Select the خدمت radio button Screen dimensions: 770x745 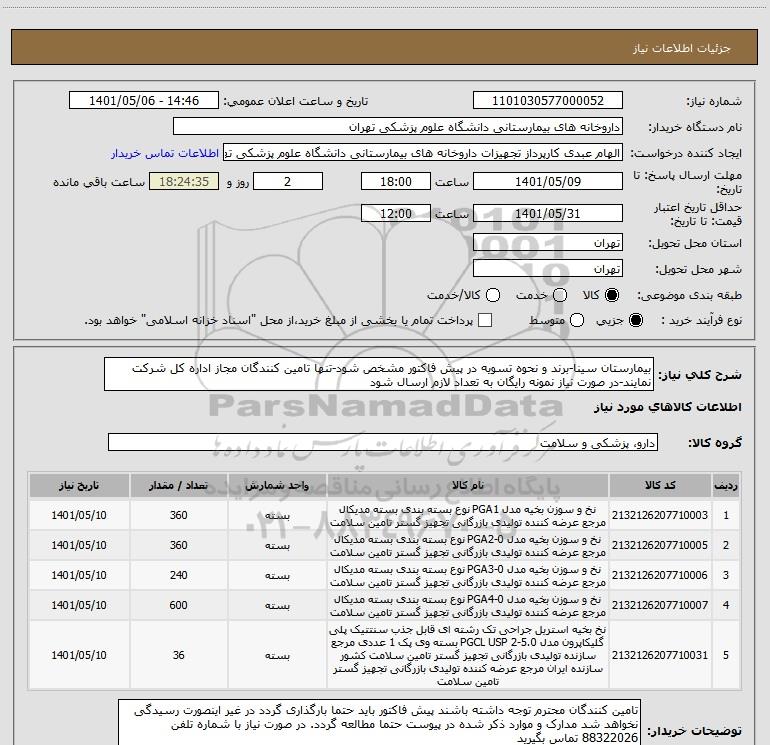click(560, 295)
